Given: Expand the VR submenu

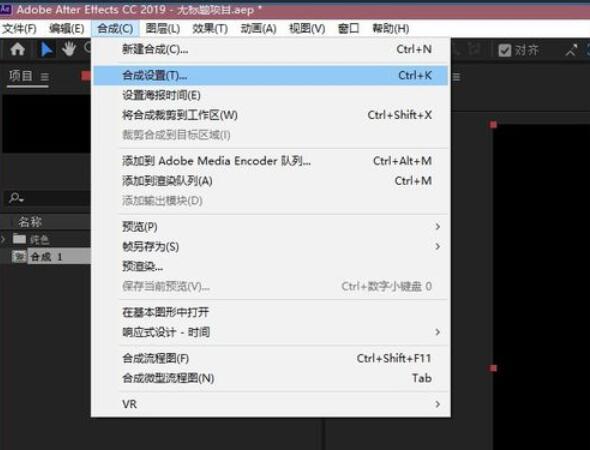Looking at the screenshot, I should (271, 404).
